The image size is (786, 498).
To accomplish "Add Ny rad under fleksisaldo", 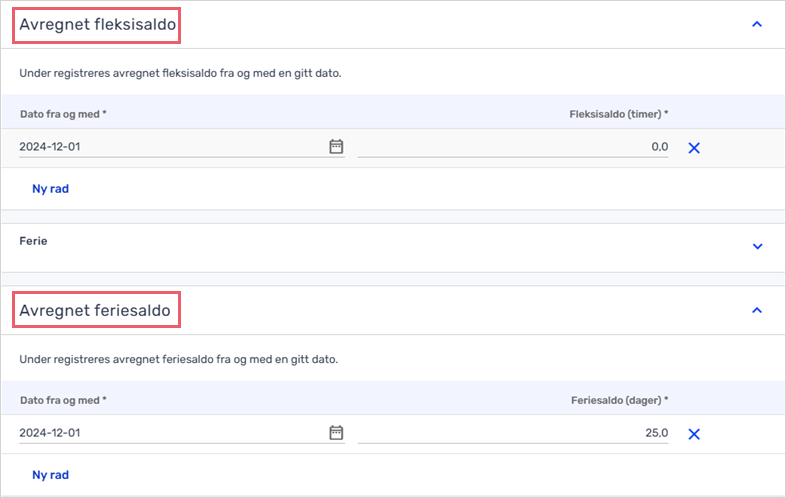I will click(51, 189).
